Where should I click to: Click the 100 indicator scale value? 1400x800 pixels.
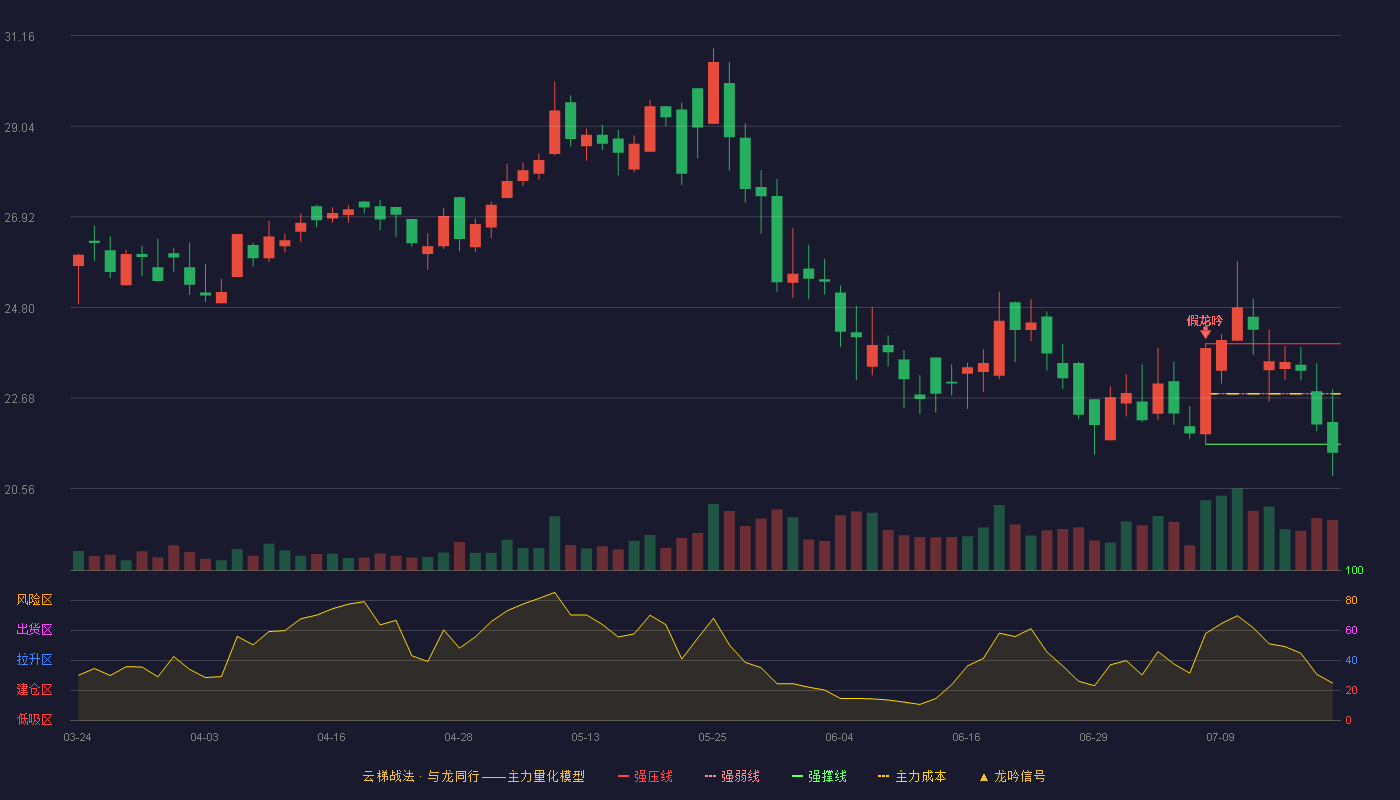[x=1355, y=571]
